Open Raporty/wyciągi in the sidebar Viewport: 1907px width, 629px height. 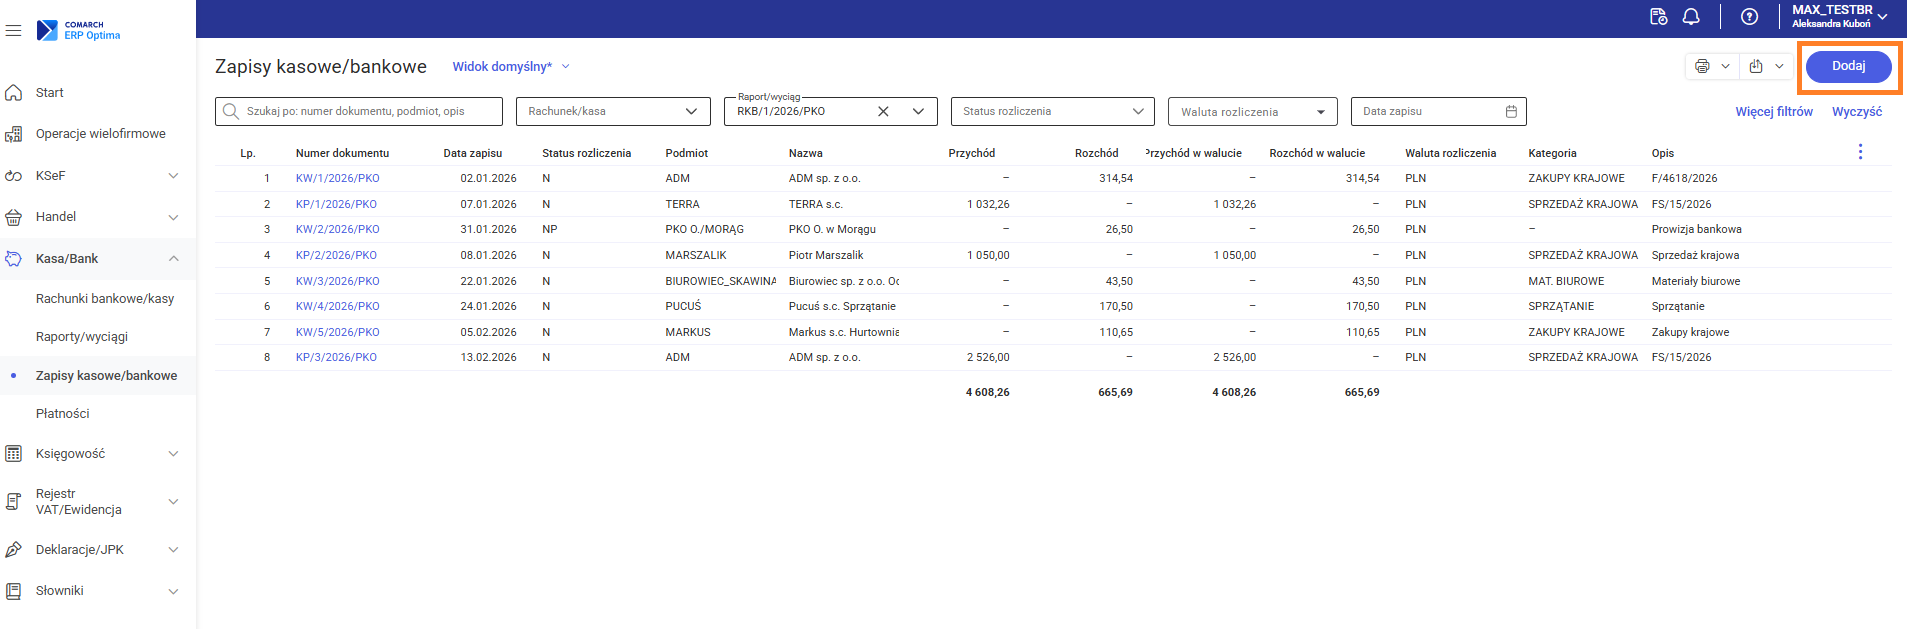pos(82,337)
